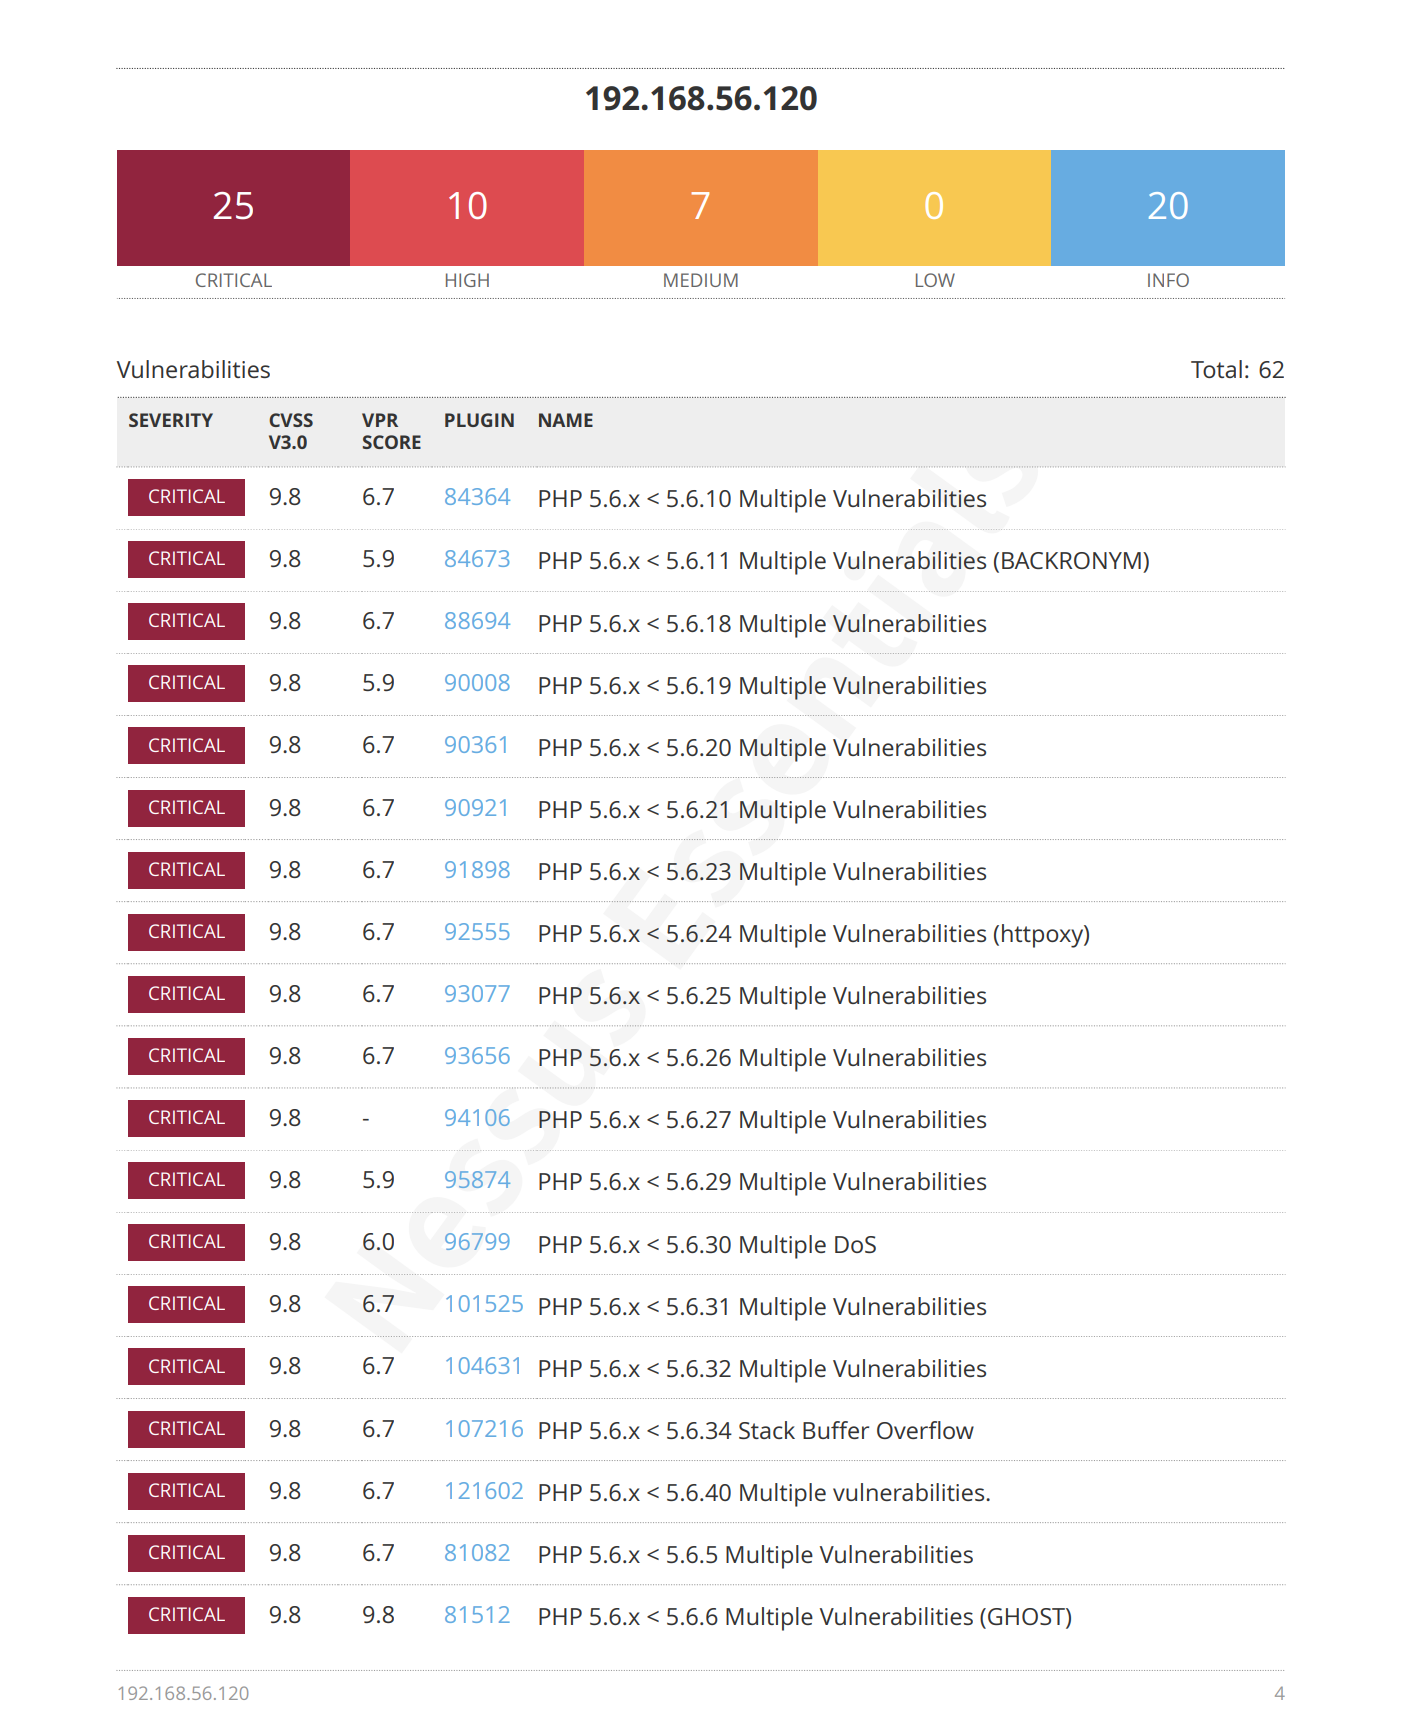Click PHP 5.6.x < 5.6.27 Multiple Vulnerabilities
1406x1727 pixels.
click(x=762, y=1120)
